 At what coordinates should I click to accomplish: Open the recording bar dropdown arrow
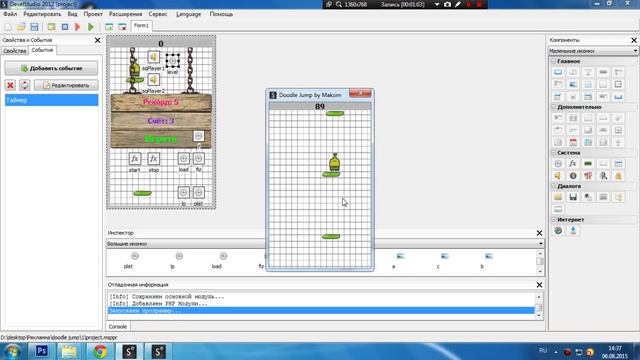[x=437, y=4]
